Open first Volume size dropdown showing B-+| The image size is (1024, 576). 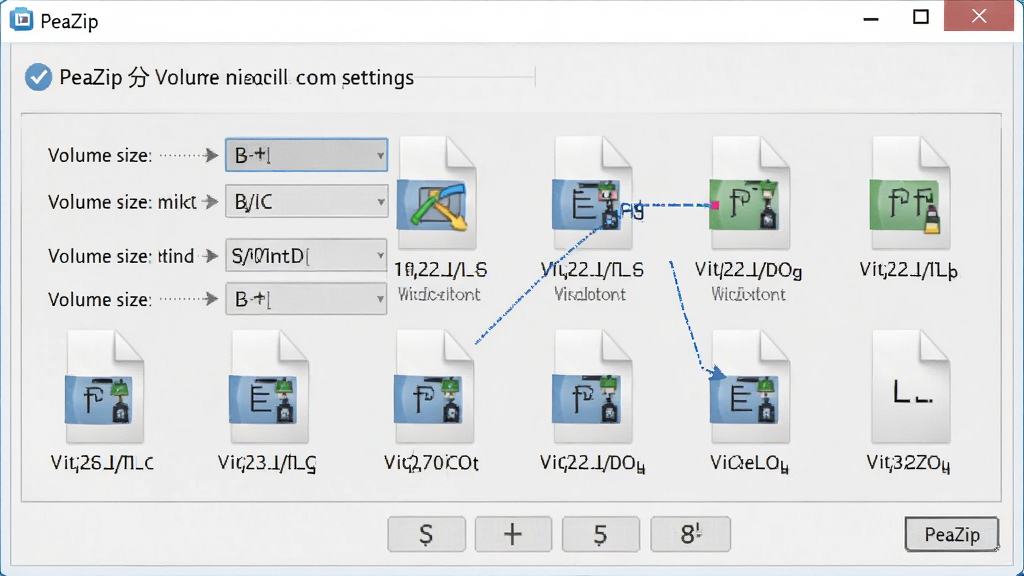point(306,155)
